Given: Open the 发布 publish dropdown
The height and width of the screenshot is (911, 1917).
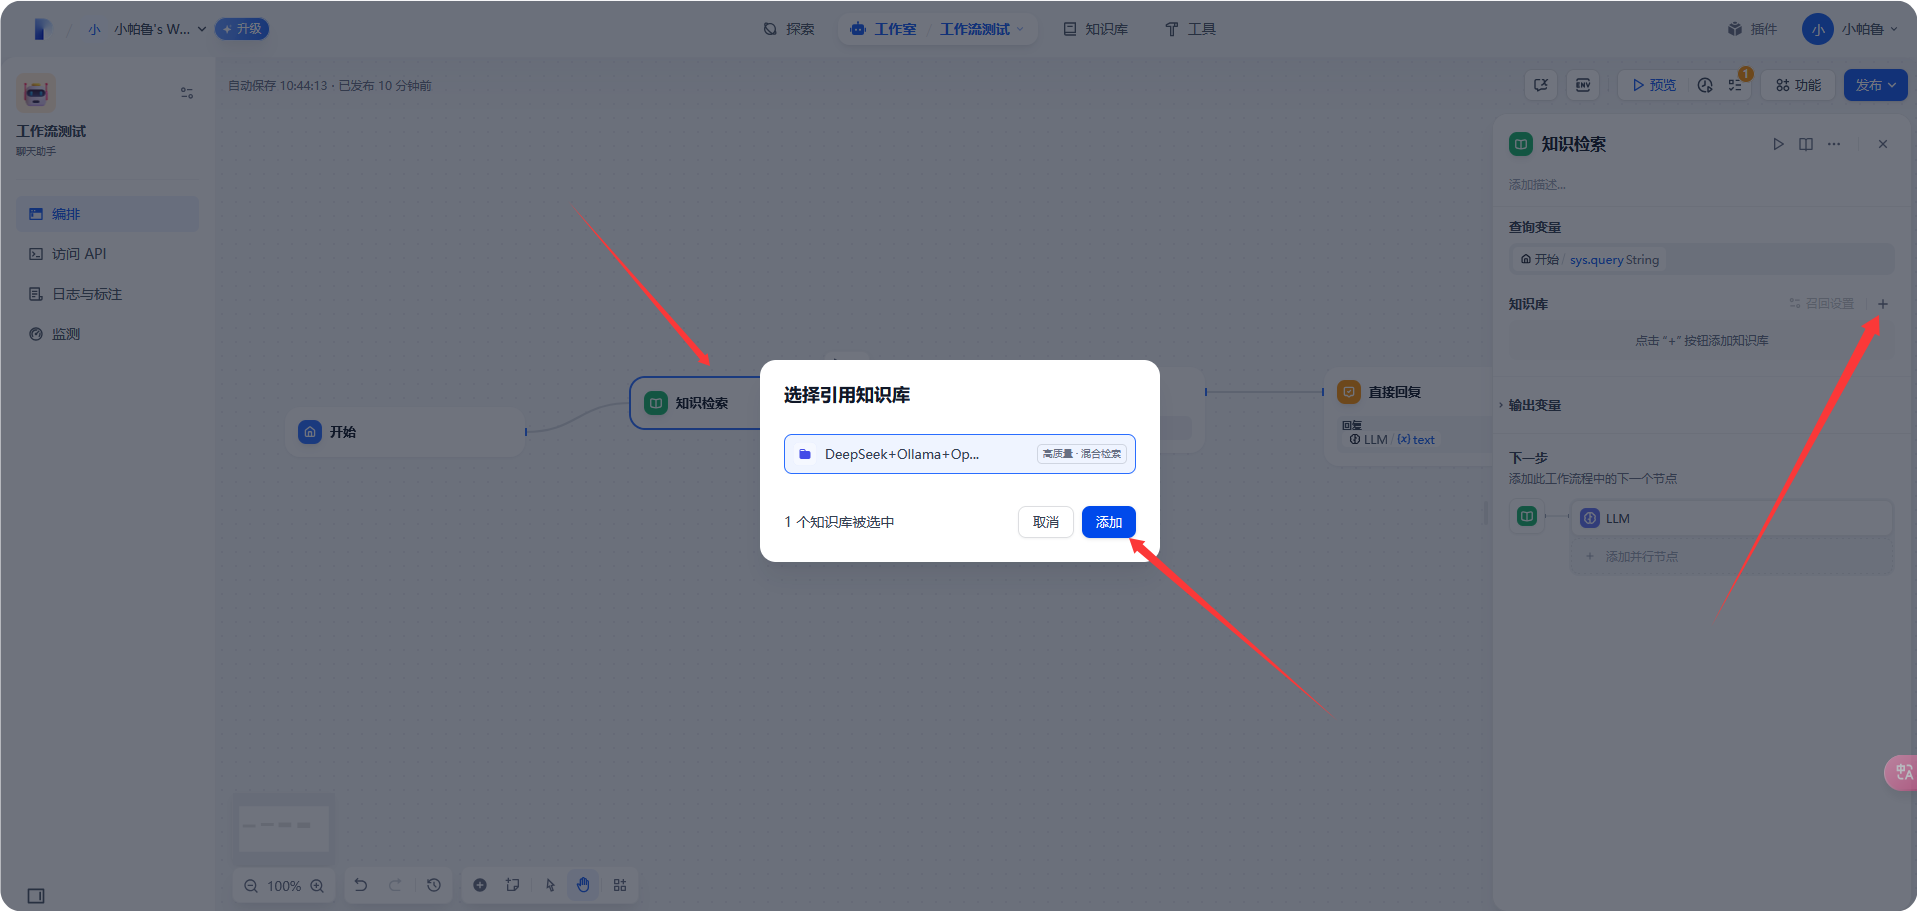Looking at the screenshot, I should tap(1875, 85).
